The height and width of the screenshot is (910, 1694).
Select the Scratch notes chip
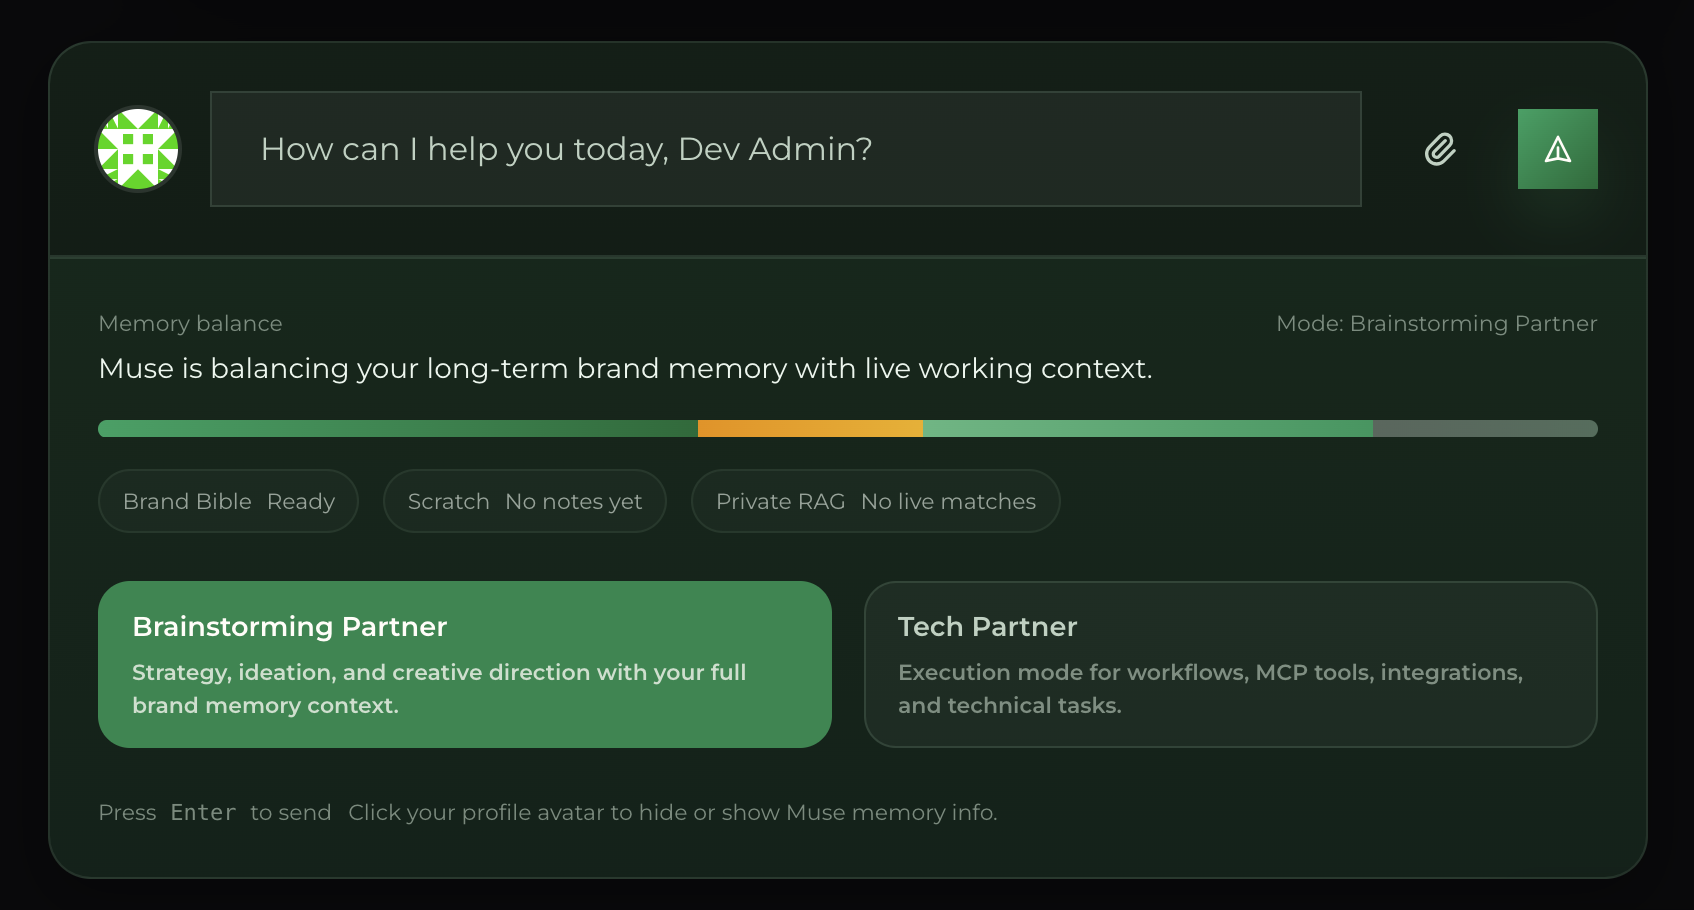click(x=524, y=501)
